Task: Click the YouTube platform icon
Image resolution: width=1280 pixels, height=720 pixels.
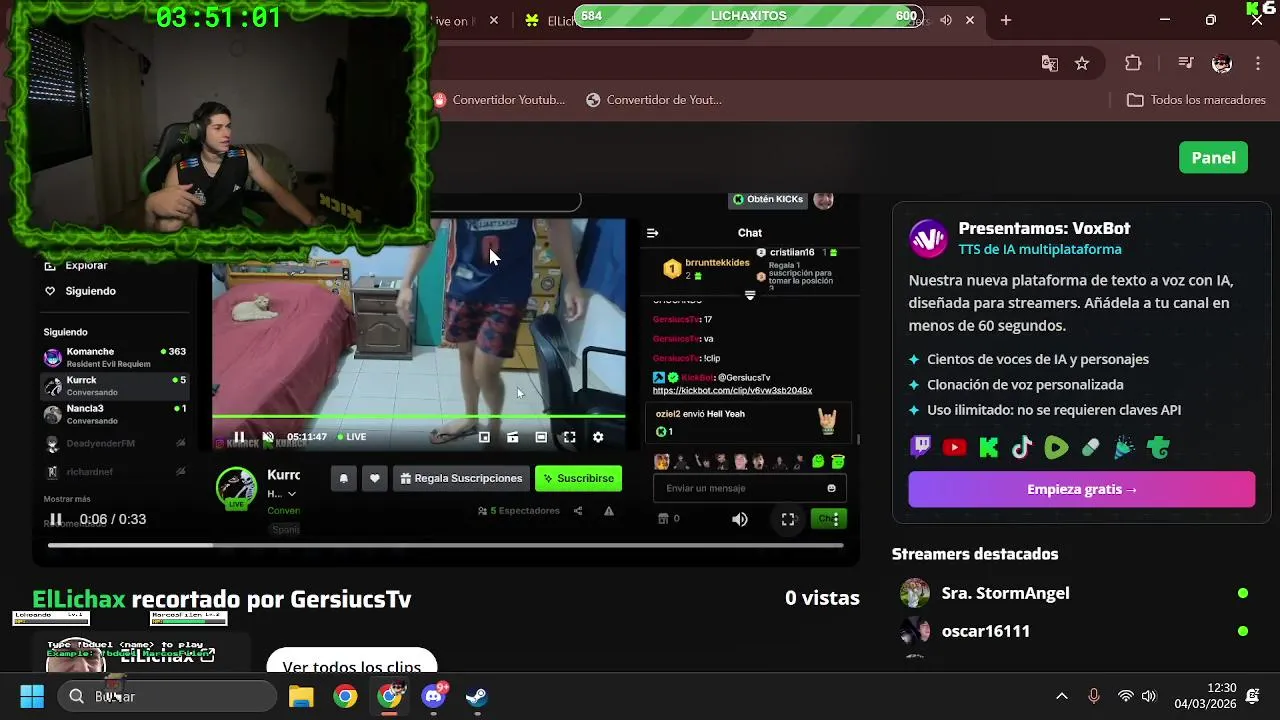Action: (x=955, y=448)
